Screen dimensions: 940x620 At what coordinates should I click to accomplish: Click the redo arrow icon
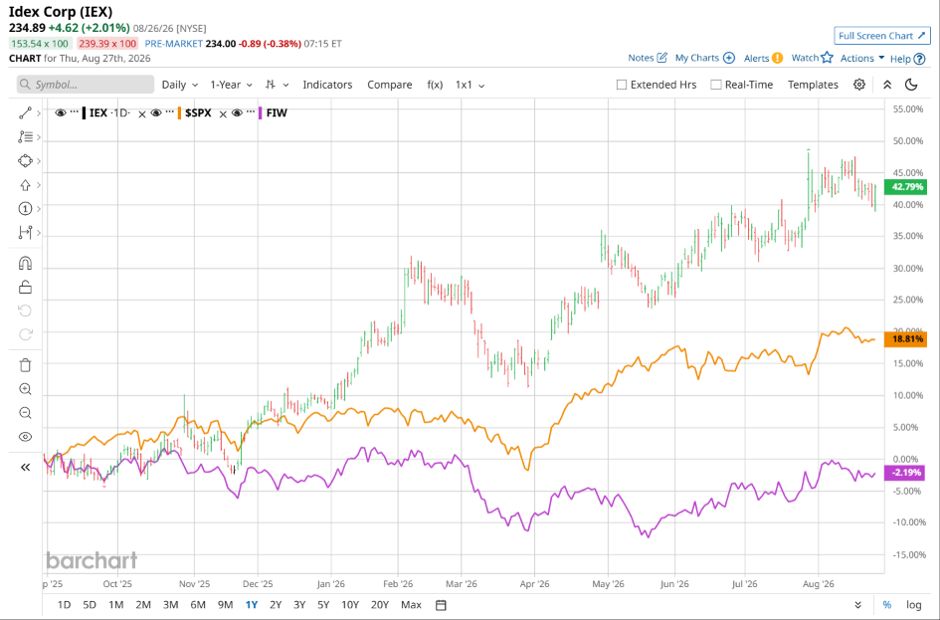tap(25, 335)
